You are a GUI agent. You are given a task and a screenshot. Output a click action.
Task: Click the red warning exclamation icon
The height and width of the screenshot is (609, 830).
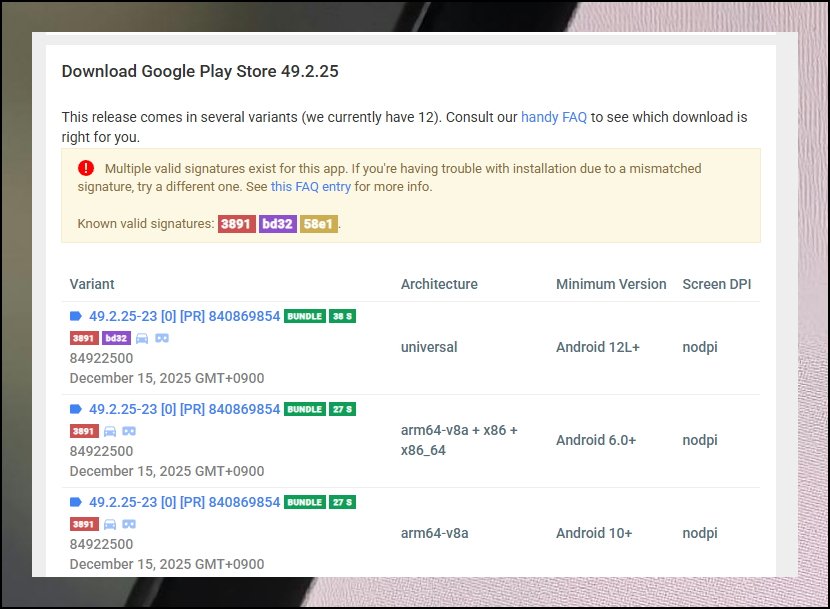(x=86, y=168)
